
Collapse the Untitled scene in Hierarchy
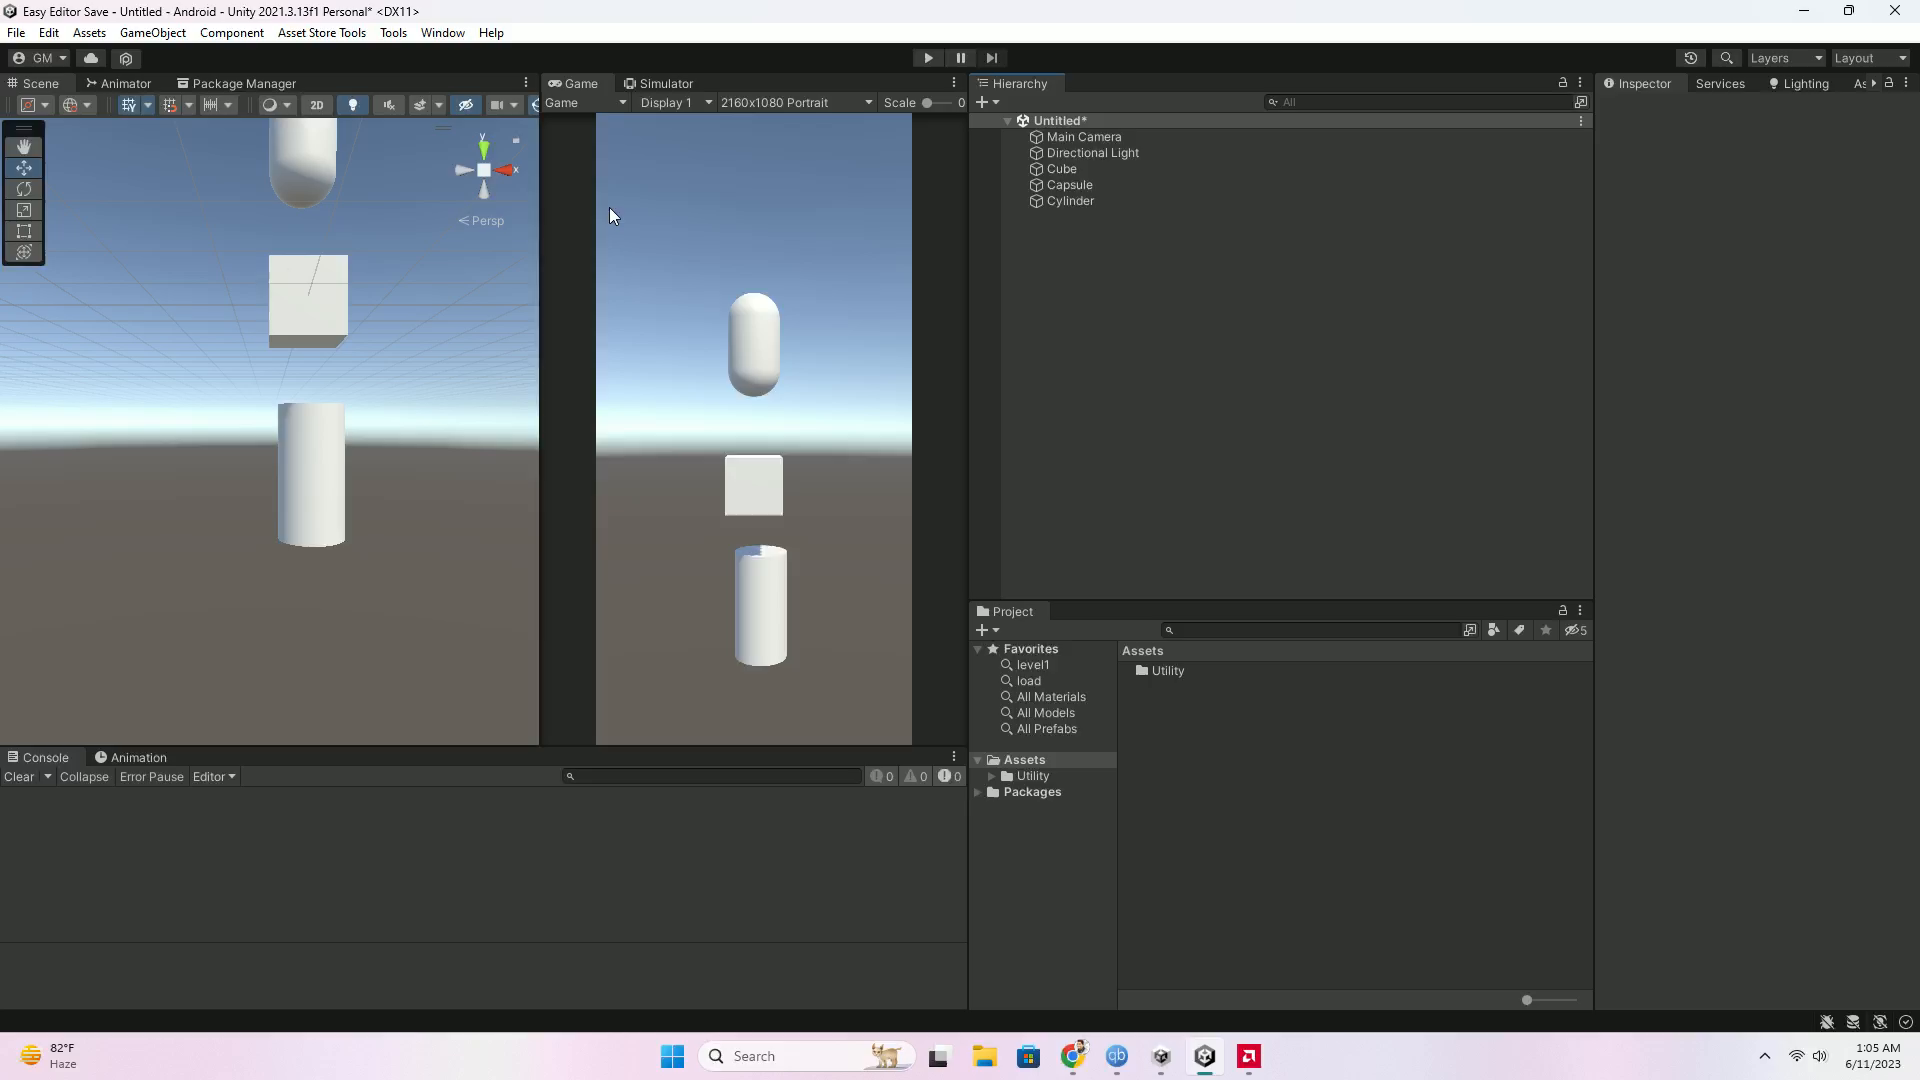pyautogui.click(x=1007, y=121)
